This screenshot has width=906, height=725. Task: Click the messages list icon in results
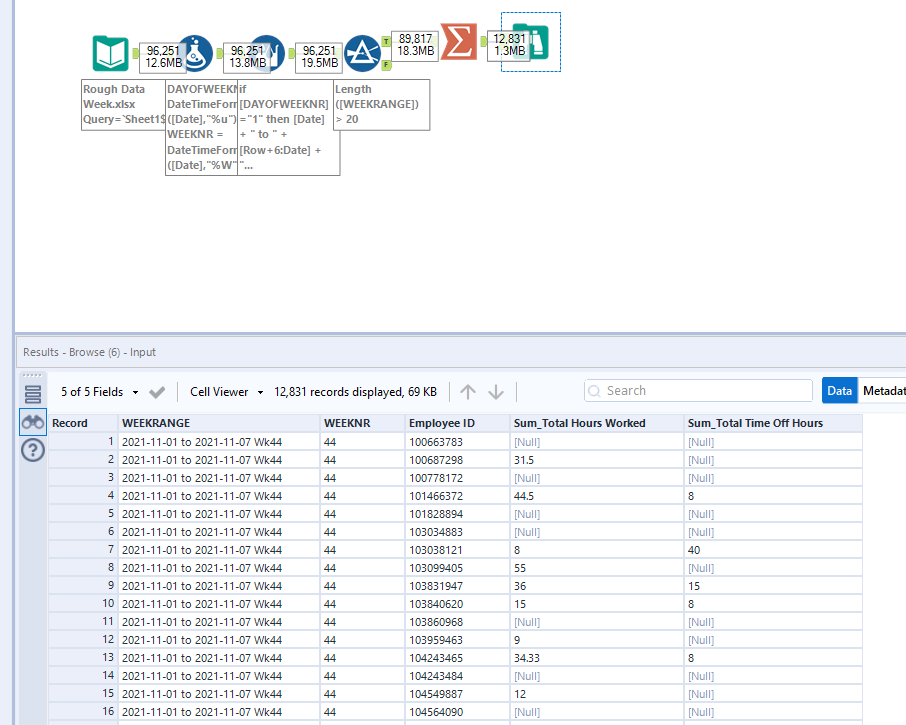(x=32, y=394)
